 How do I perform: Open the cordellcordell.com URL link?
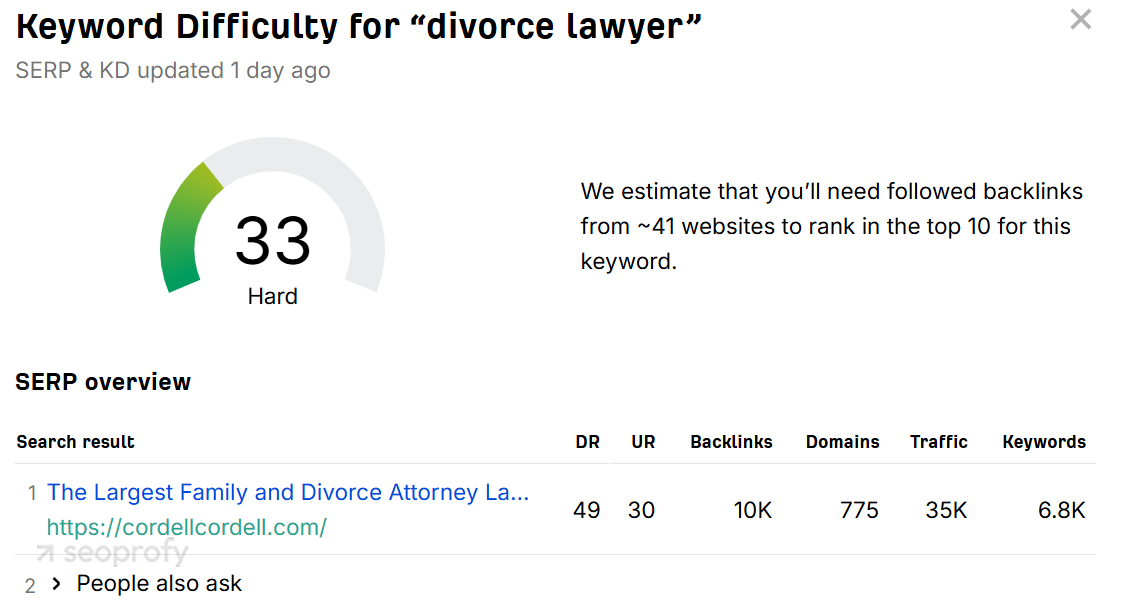coord(187,527)
